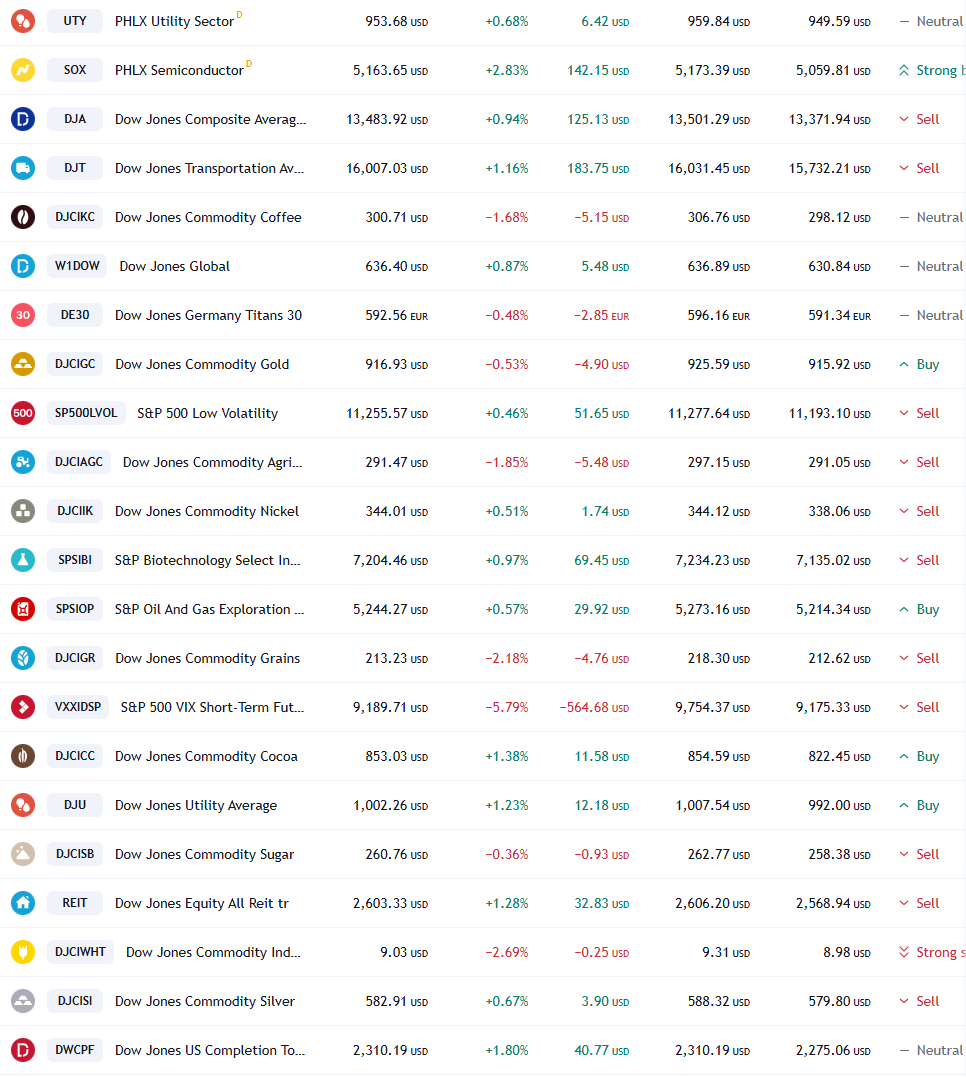Viewport: 966px width, 1077px height.
Task: Click the 592.56 EUR price of DE30
Action: click(396, 315)
